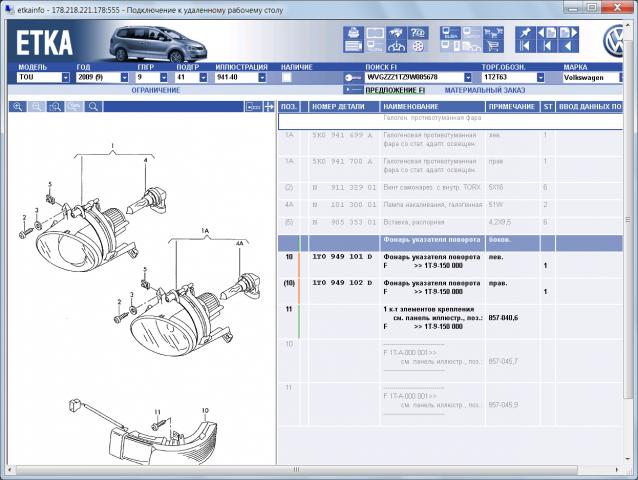Click reference 857-040,6 in row 11

(503, 318)
